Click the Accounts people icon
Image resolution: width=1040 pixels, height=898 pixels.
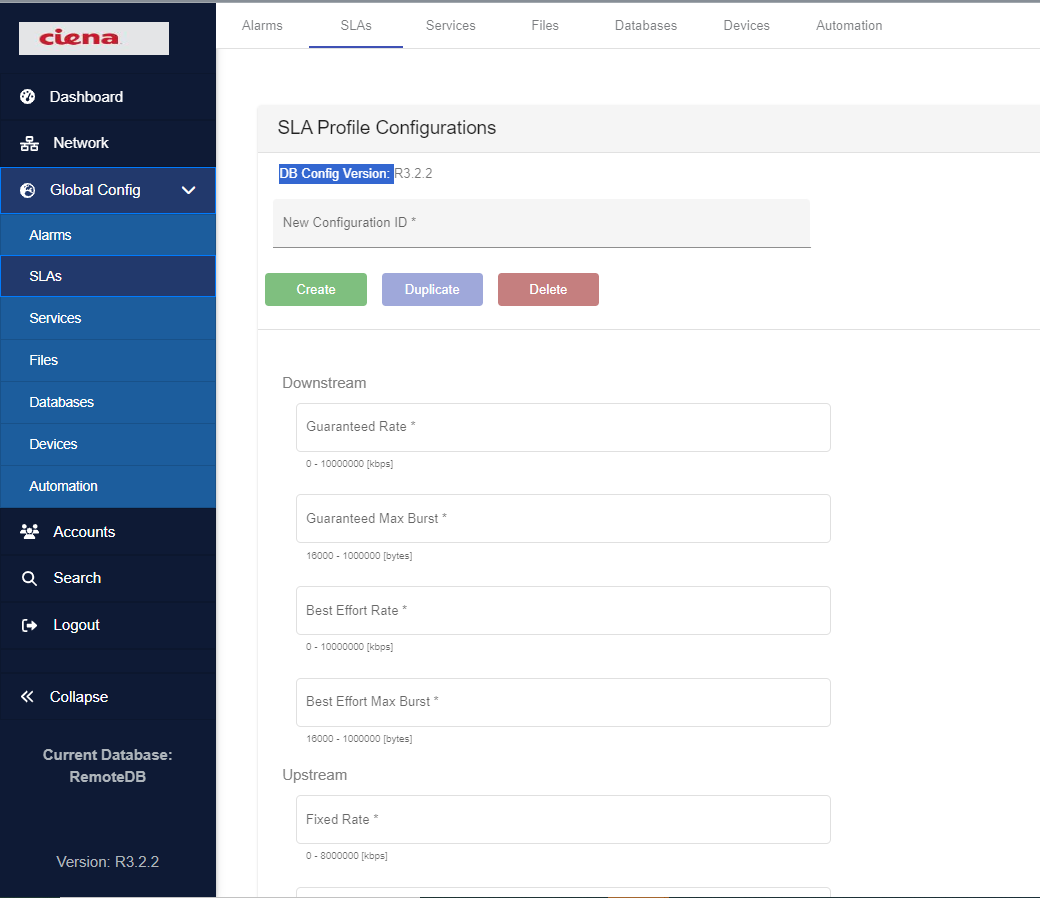point(29,532)
